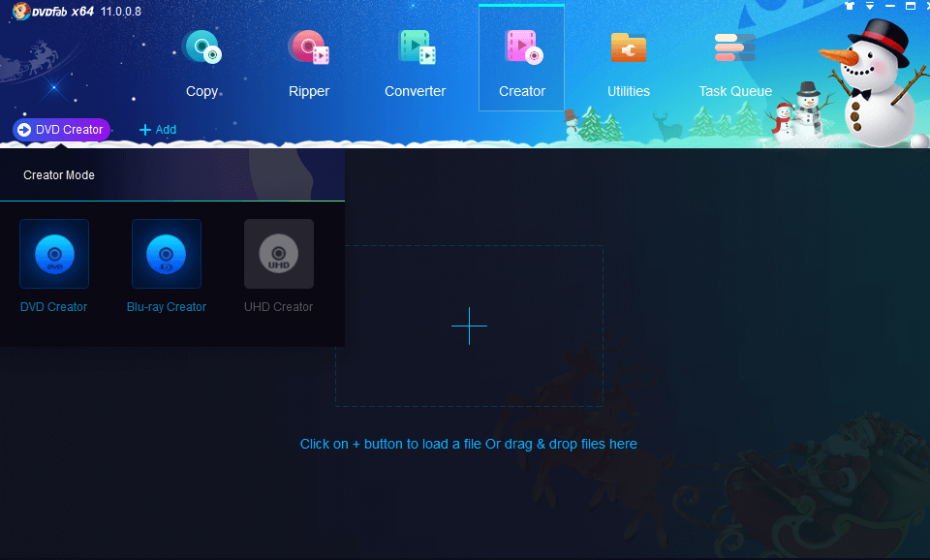This screenshot has height=560, width=930.
Task: Choose the DVD Creator disc icon
Action: click(54, 254)
